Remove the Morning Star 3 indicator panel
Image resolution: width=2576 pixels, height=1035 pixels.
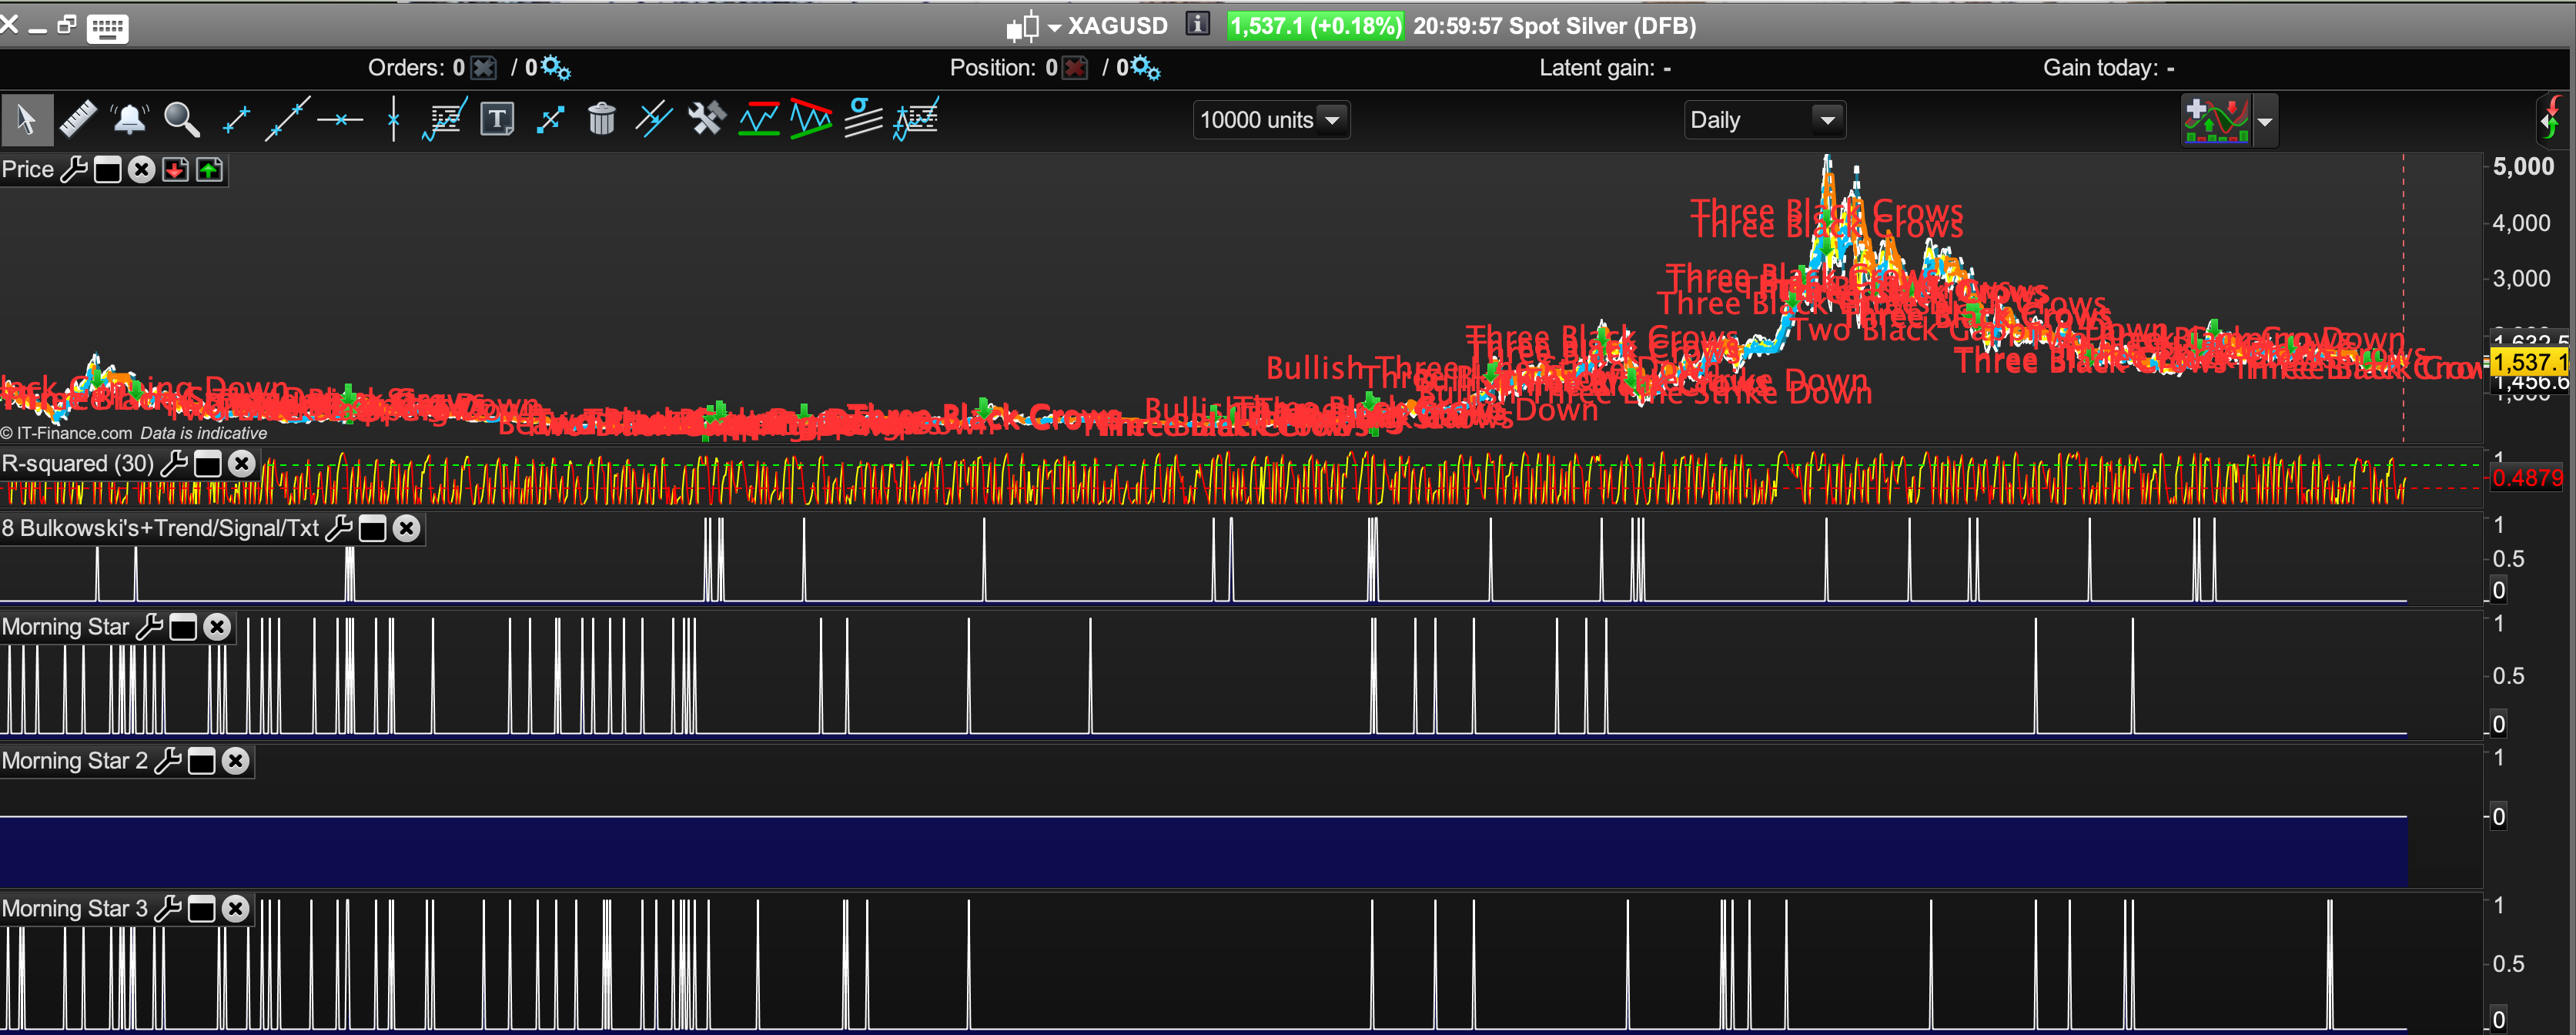236,909
